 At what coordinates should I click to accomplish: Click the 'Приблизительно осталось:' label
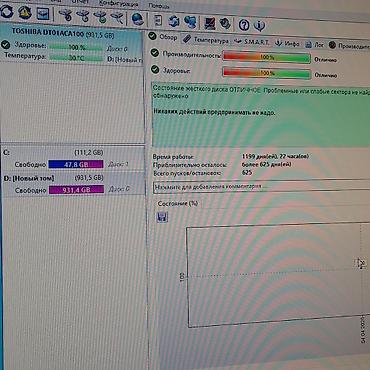(190, 165)
